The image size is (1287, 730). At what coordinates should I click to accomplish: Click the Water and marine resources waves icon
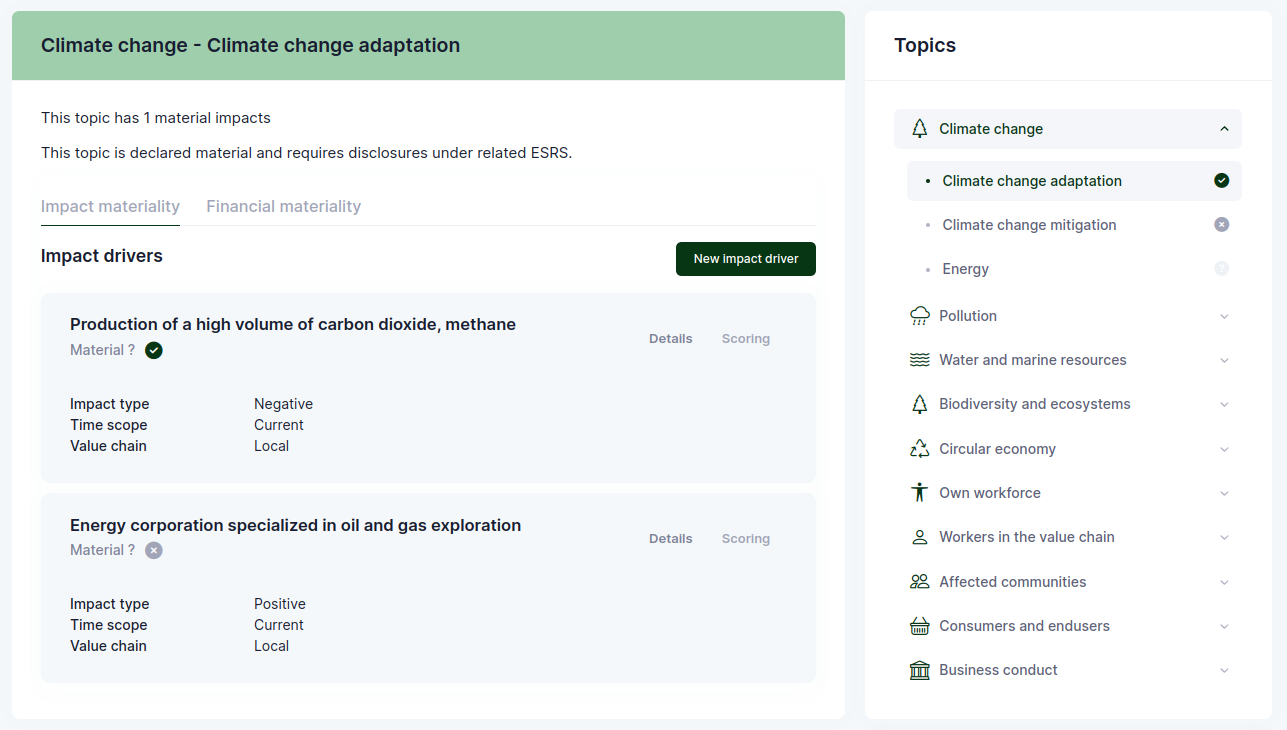click(919, 360)
